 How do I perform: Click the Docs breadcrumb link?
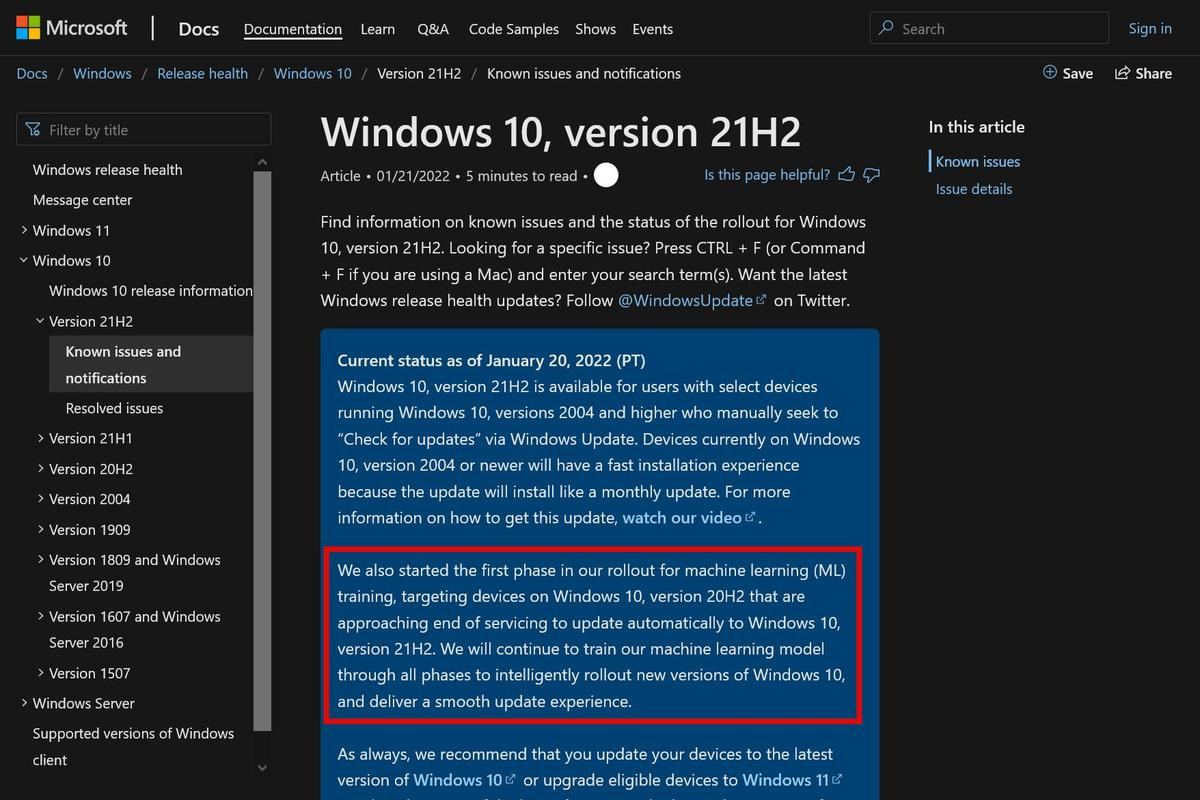point(32,73)
